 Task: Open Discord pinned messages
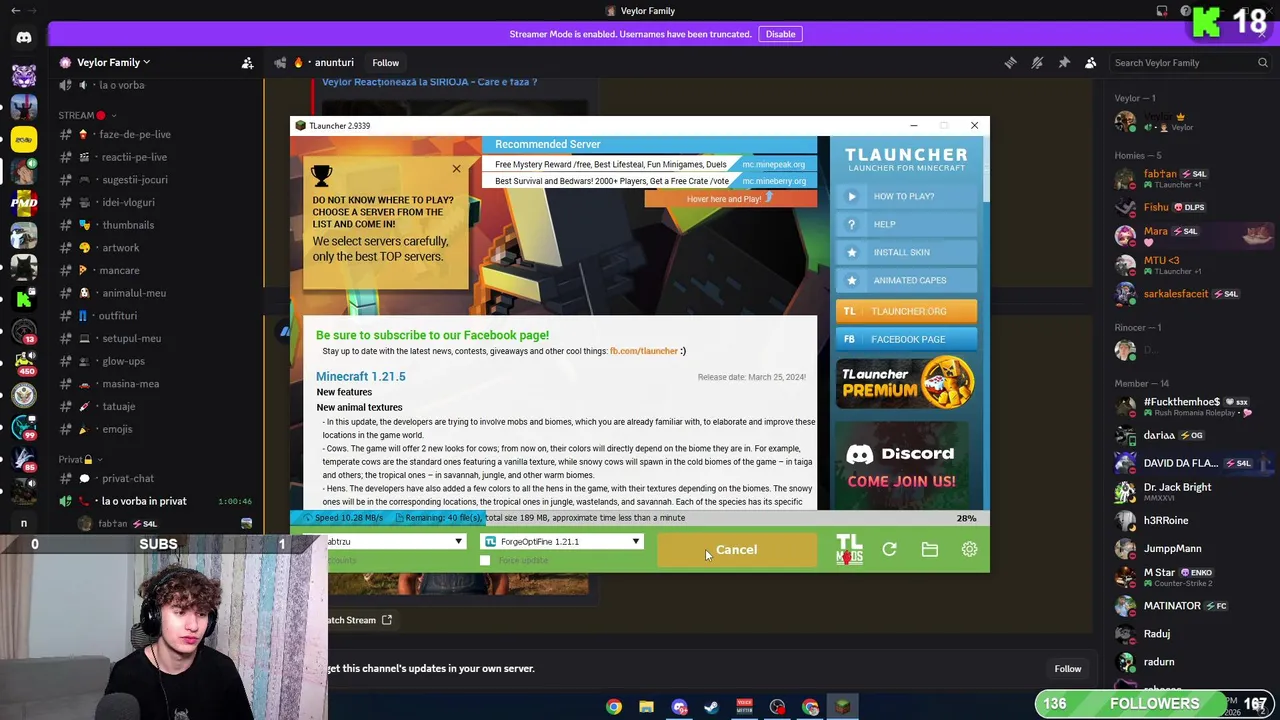1064,62
